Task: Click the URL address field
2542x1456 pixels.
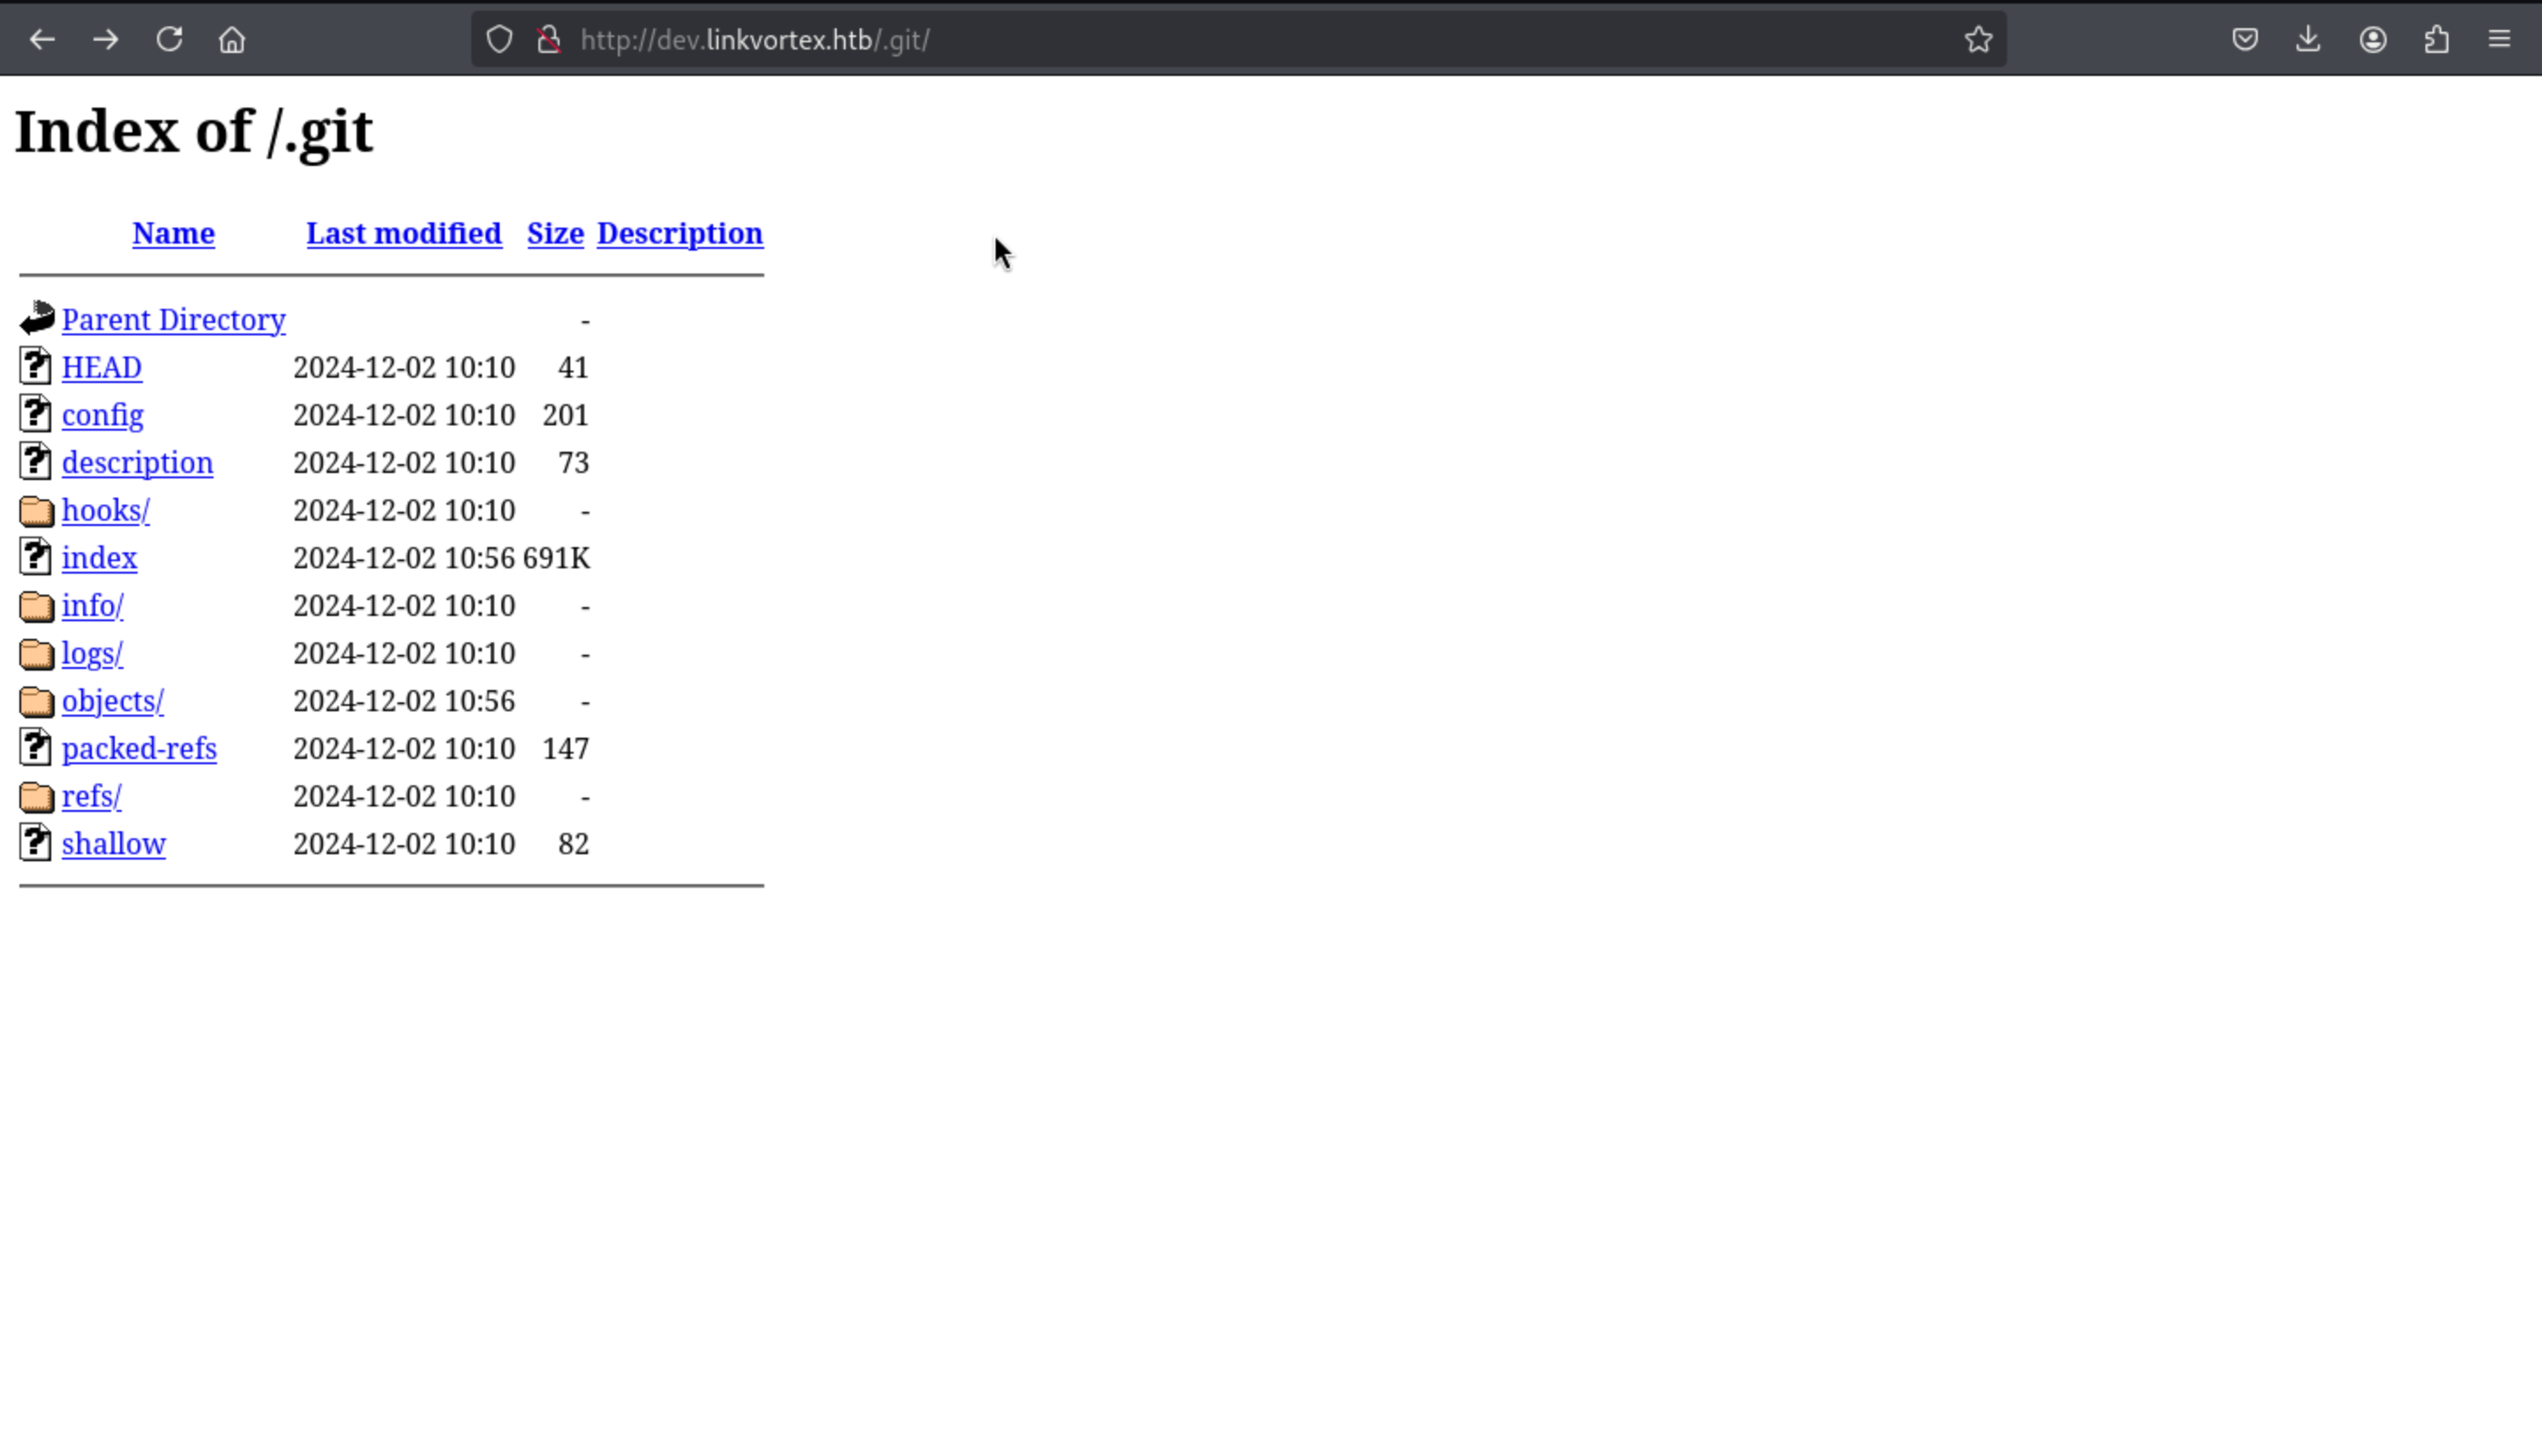Action: 1200,40
